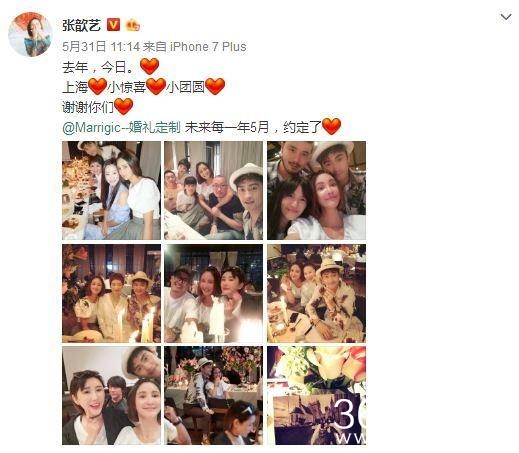Click the heart emoji after 约定了
Image resolution: width=519 pixels, height=453 pixels.
[x=331, y=127]
